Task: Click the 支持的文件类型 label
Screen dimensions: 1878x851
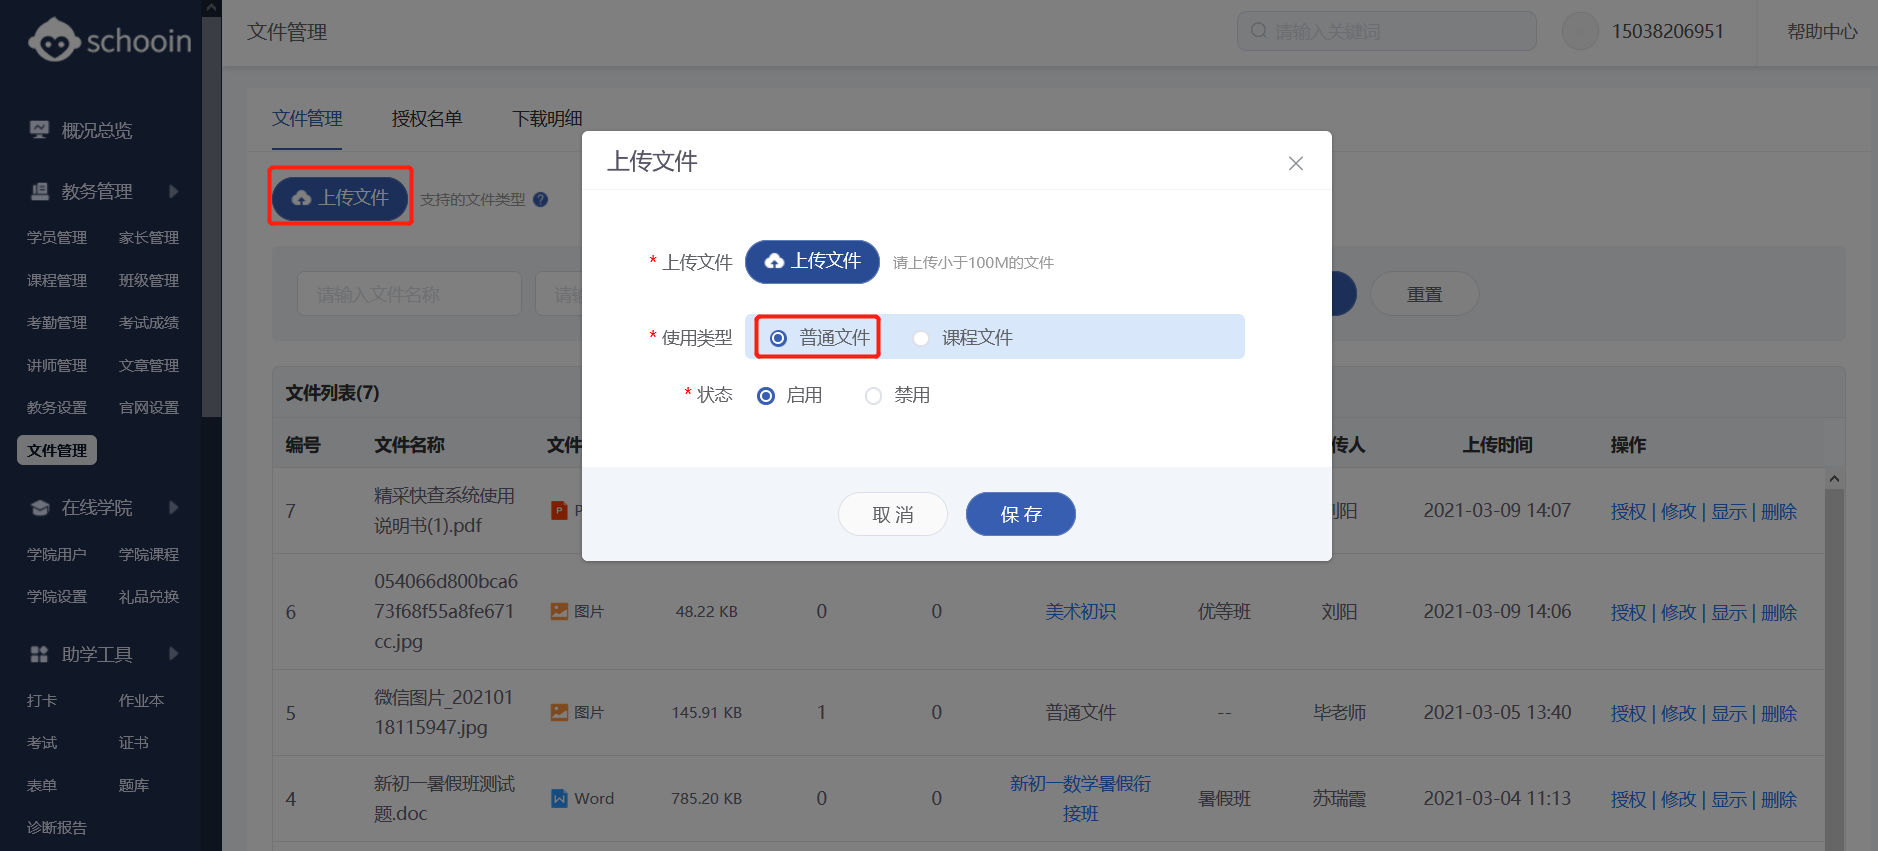Action: click(472, 199)
